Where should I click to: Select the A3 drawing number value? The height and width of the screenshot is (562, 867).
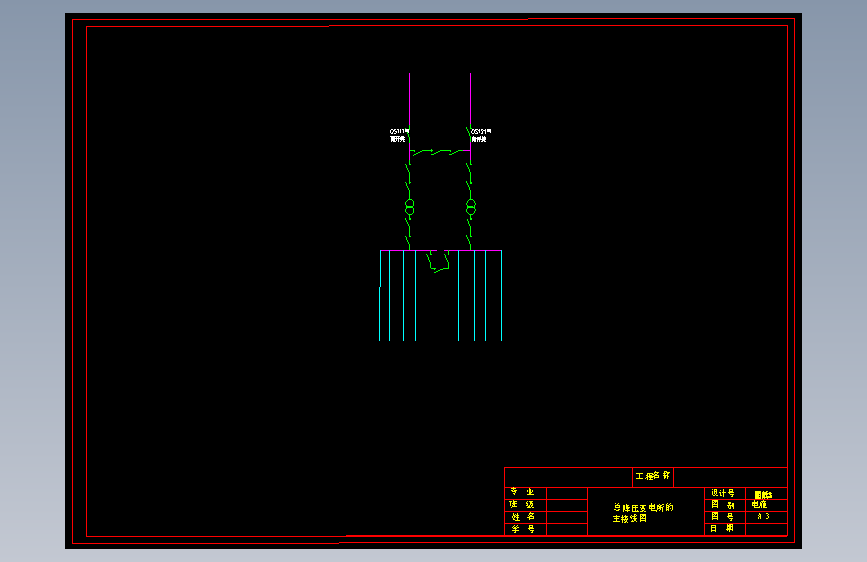pos(764,516)
